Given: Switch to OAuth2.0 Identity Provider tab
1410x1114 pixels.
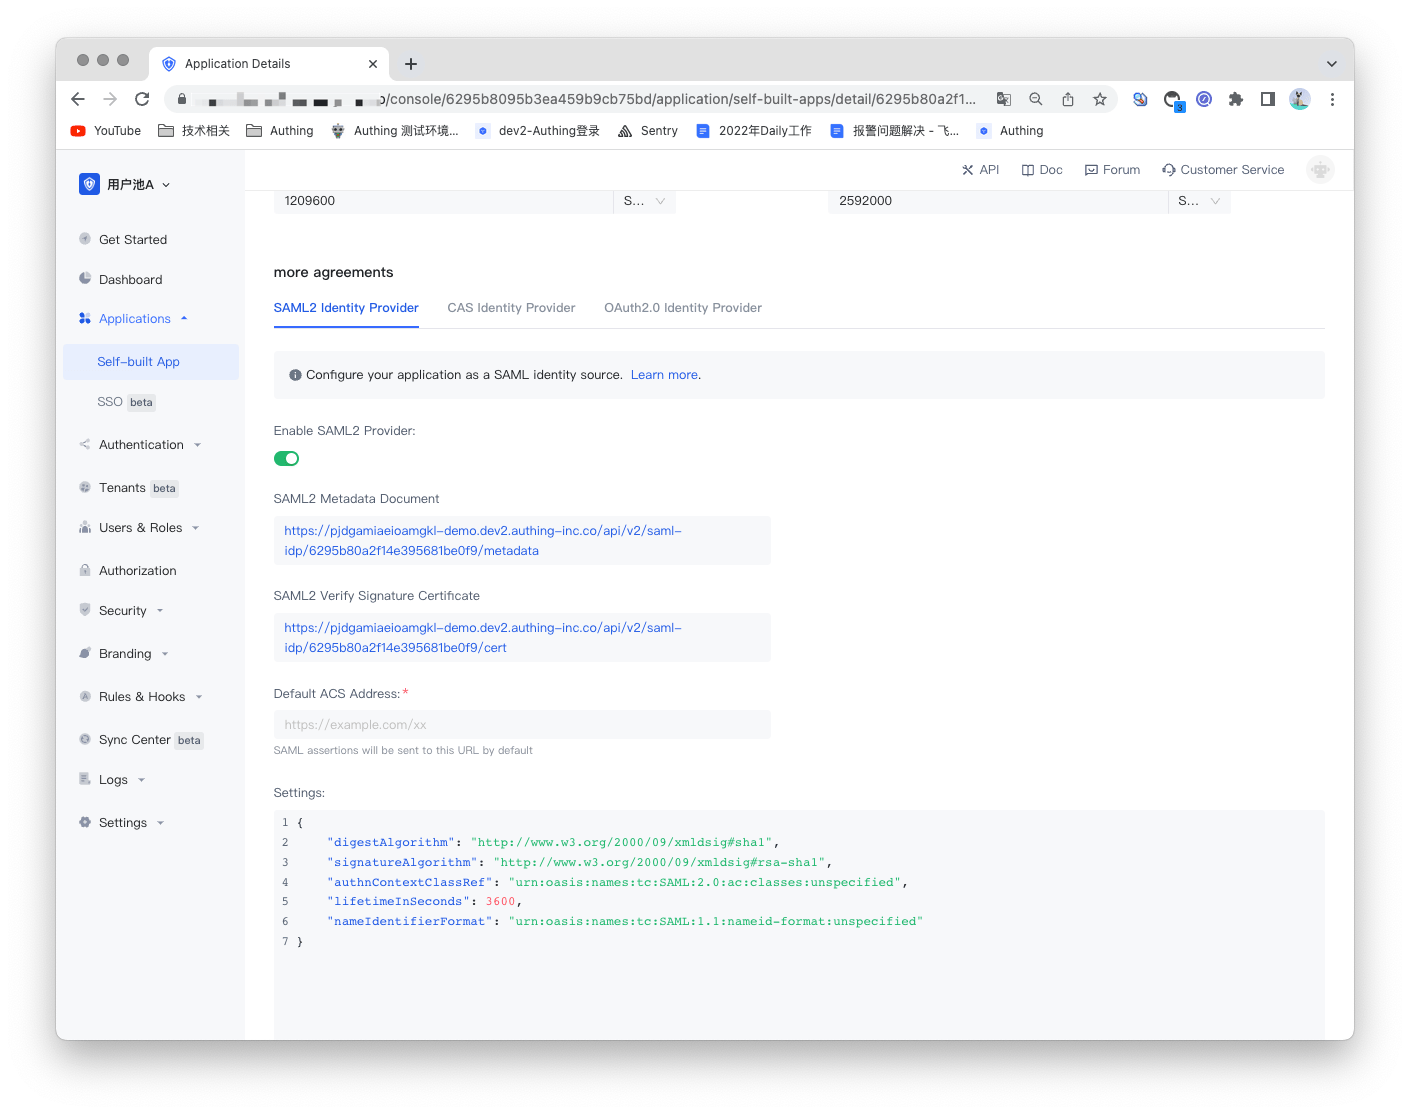Looking at the screenshot, I should (x=683, y=307).
